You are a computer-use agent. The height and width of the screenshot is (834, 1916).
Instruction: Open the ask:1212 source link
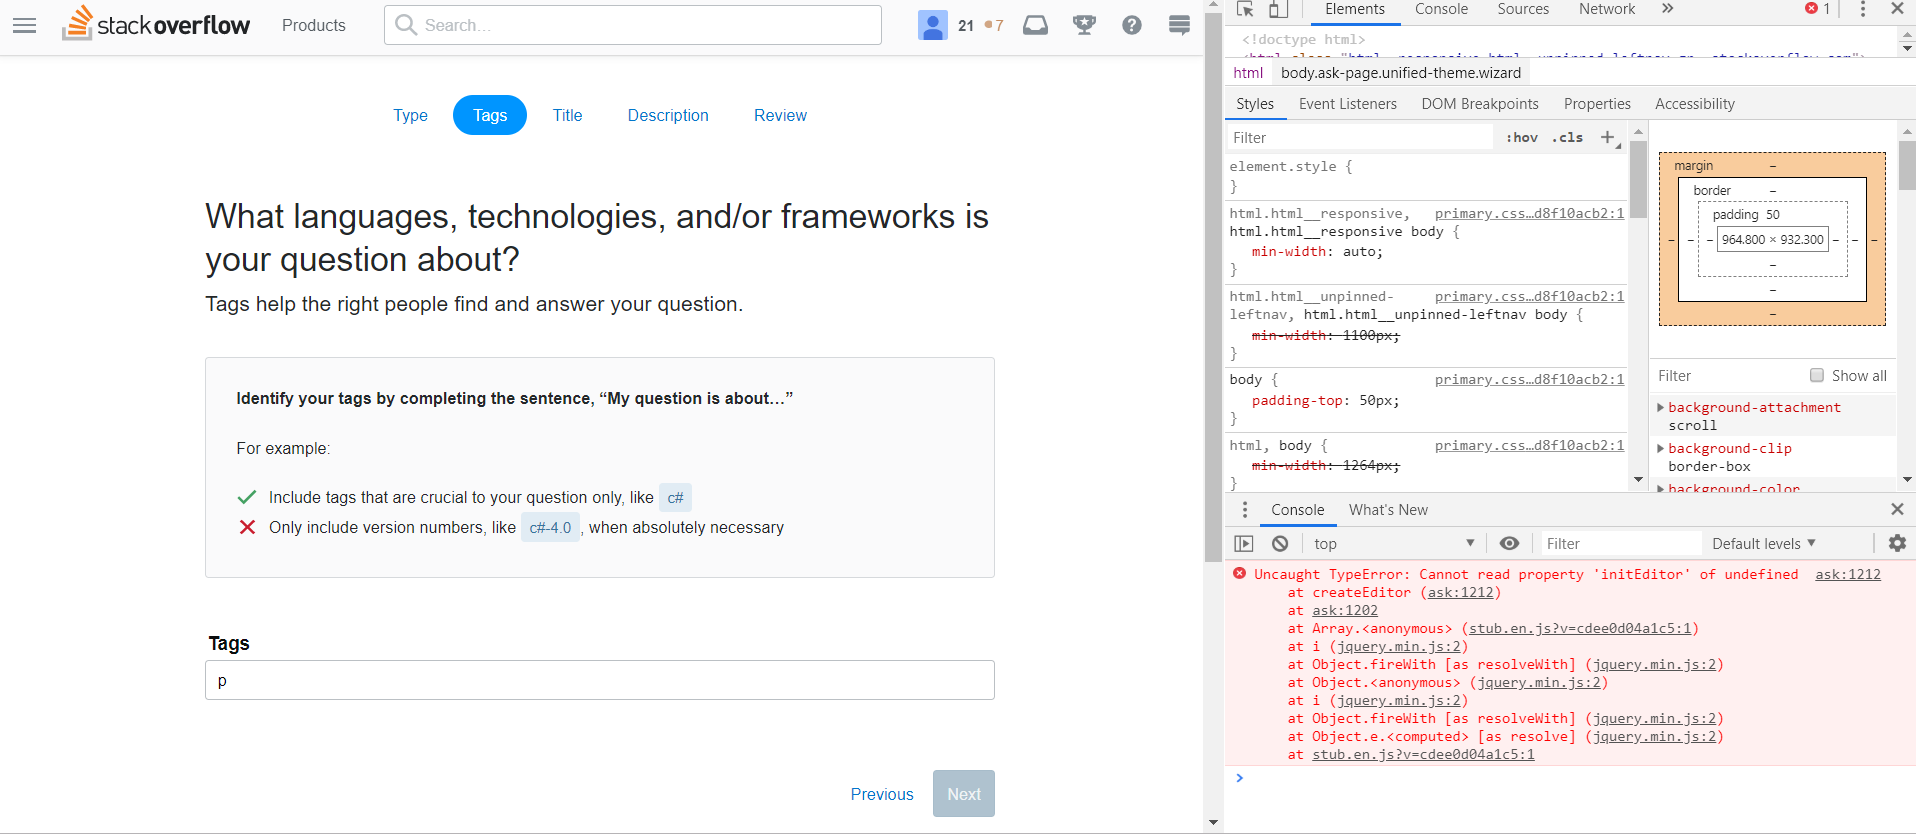click(x=1848, y=574)
